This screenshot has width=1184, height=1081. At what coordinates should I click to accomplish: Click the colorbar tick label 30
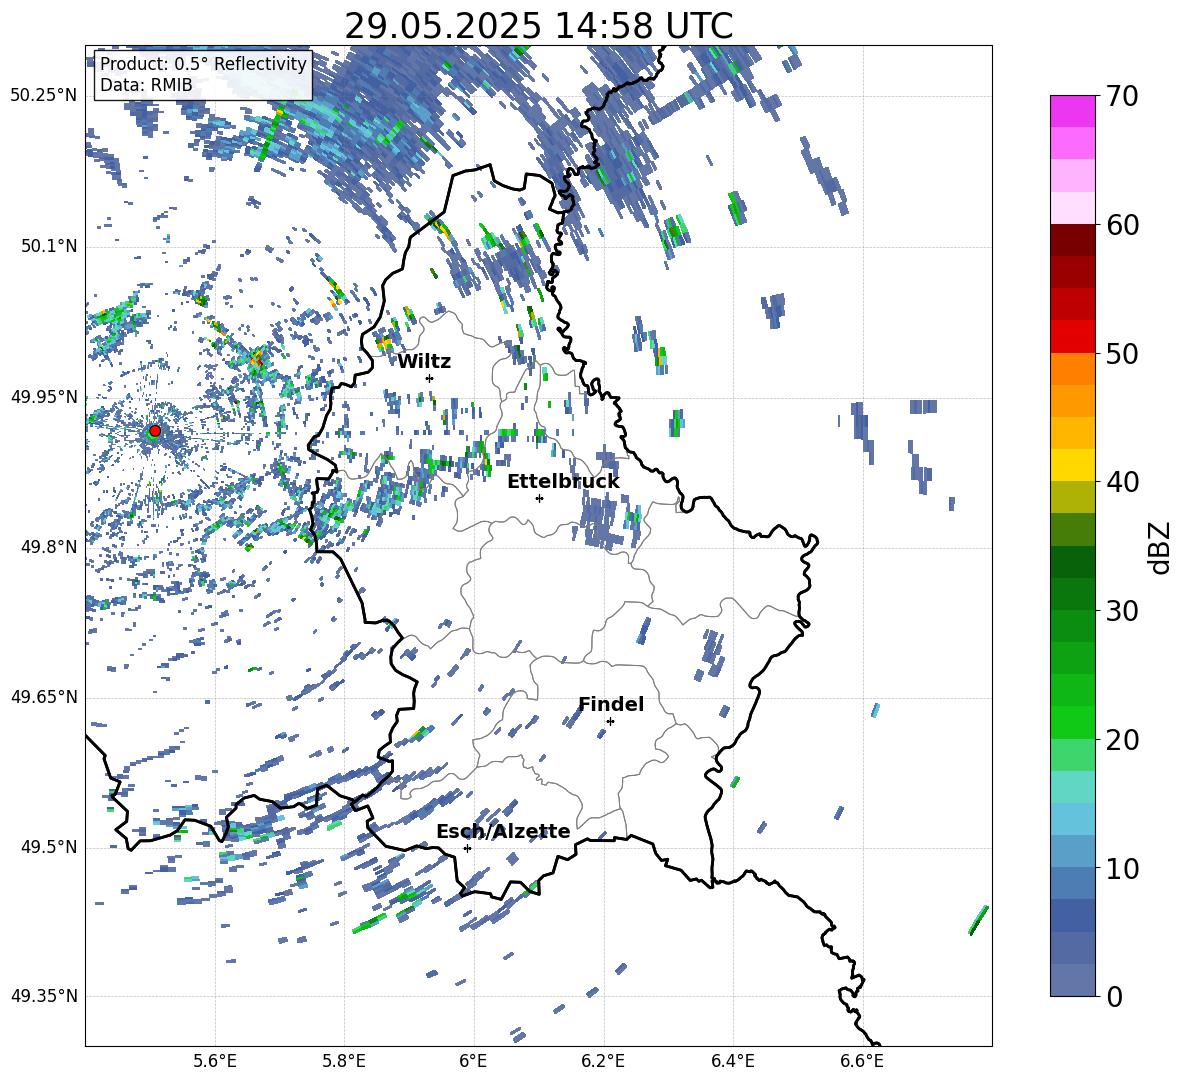pos(1123,611)
